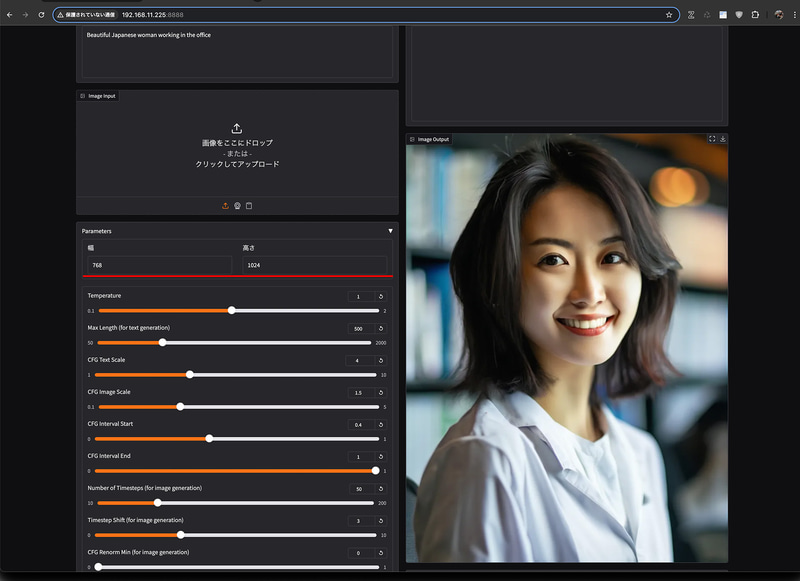Open the output image in fullscreen view

712,139
